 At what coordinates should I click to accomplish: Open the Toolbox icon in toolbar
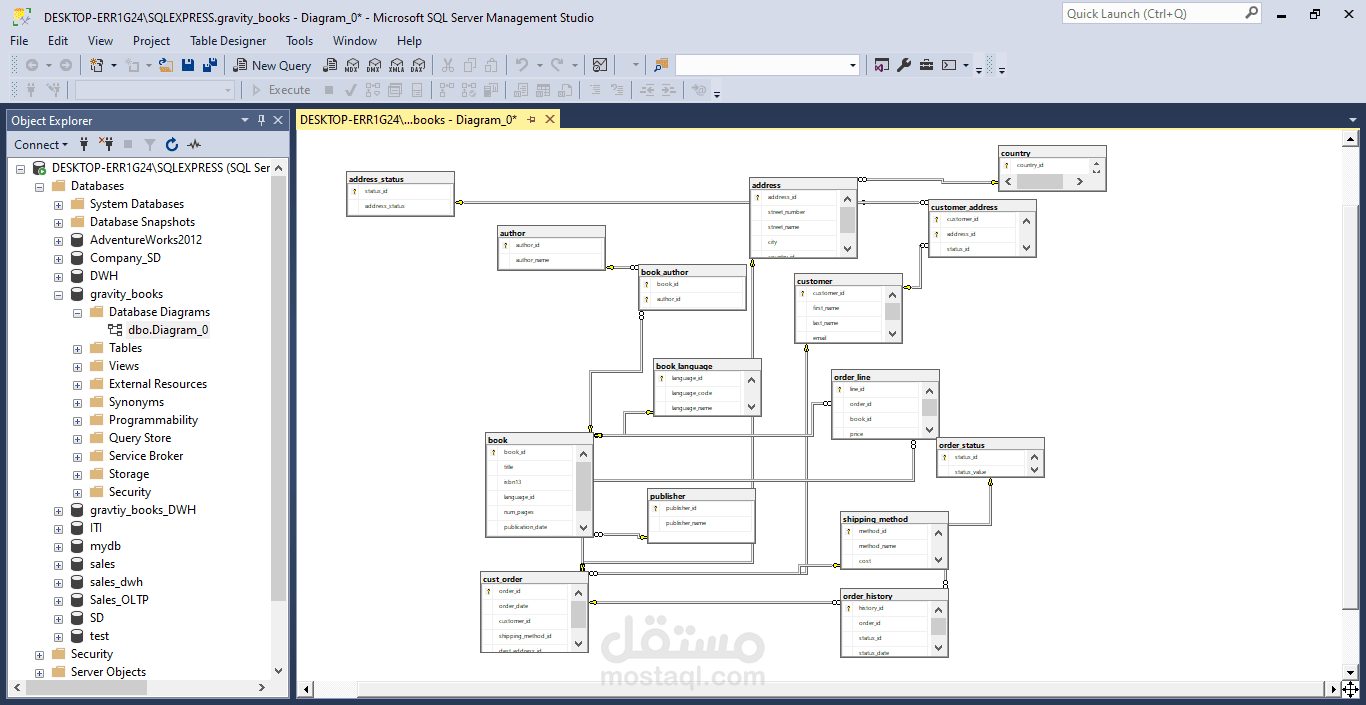926,65
